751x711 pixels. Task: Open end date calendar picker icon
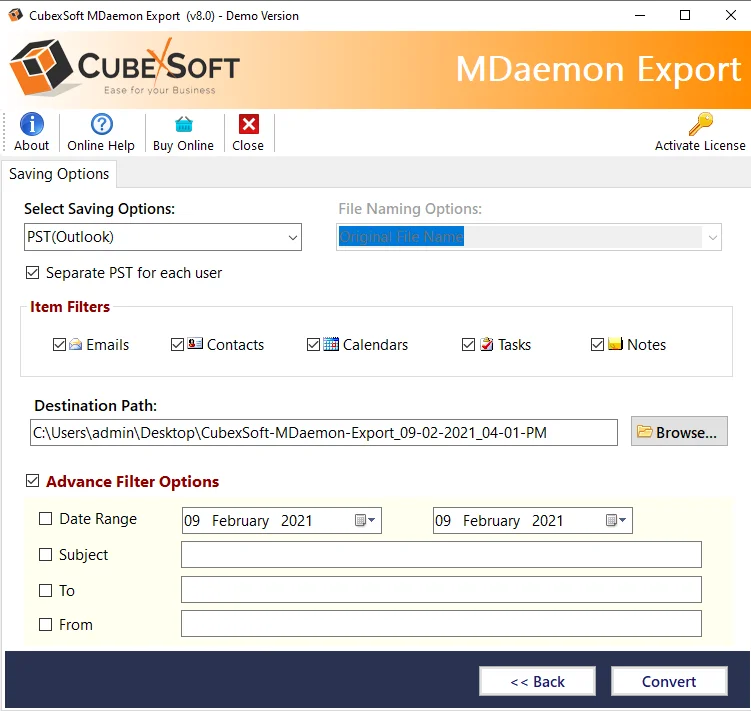coord(615,521)
